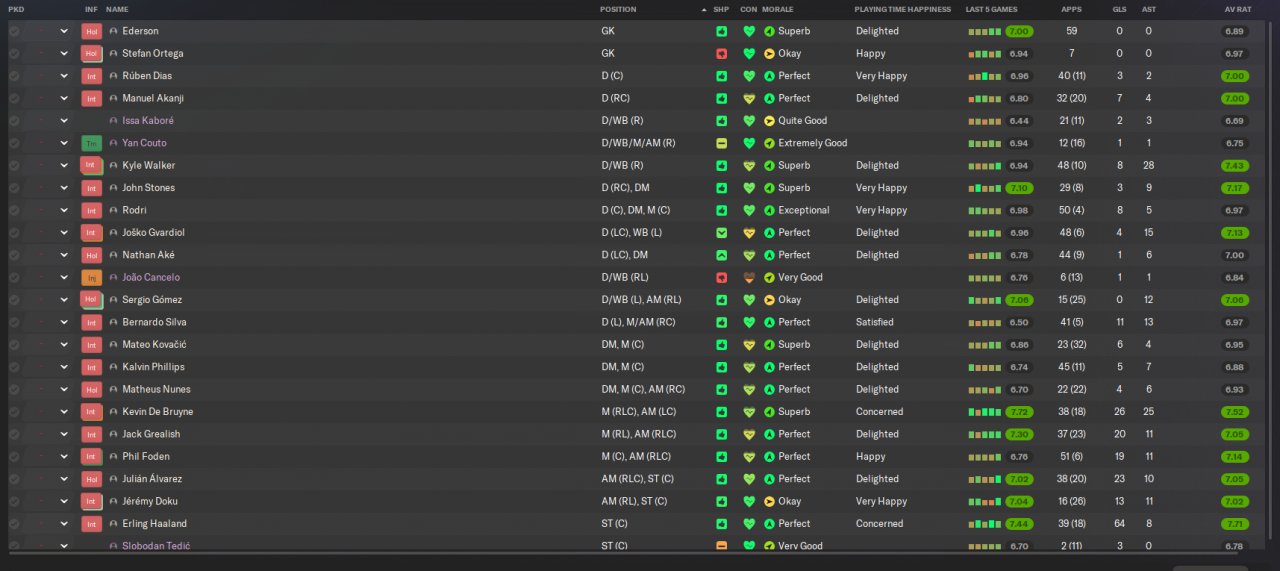
Task: Click Joško Gvardiol's match sharpness icon
Action: pyautogui.click(x=721, y=233)
